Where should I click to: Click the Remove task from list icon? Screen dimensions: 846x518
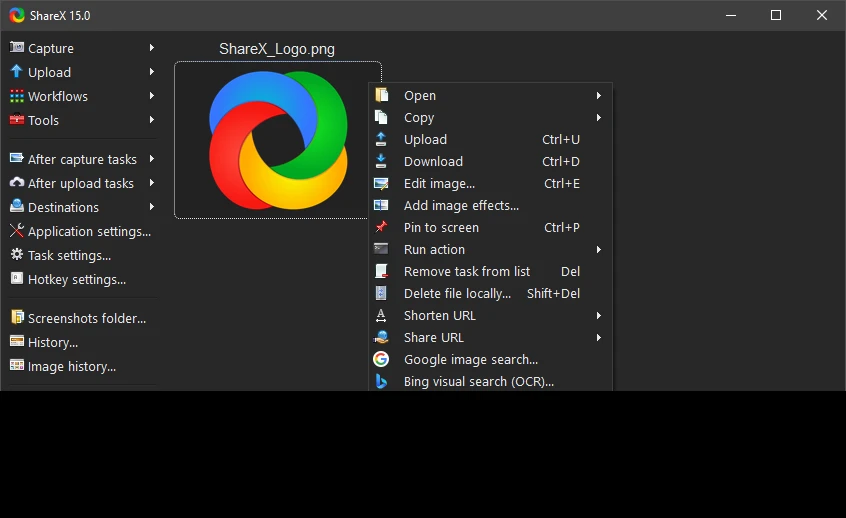pos(381,271)
